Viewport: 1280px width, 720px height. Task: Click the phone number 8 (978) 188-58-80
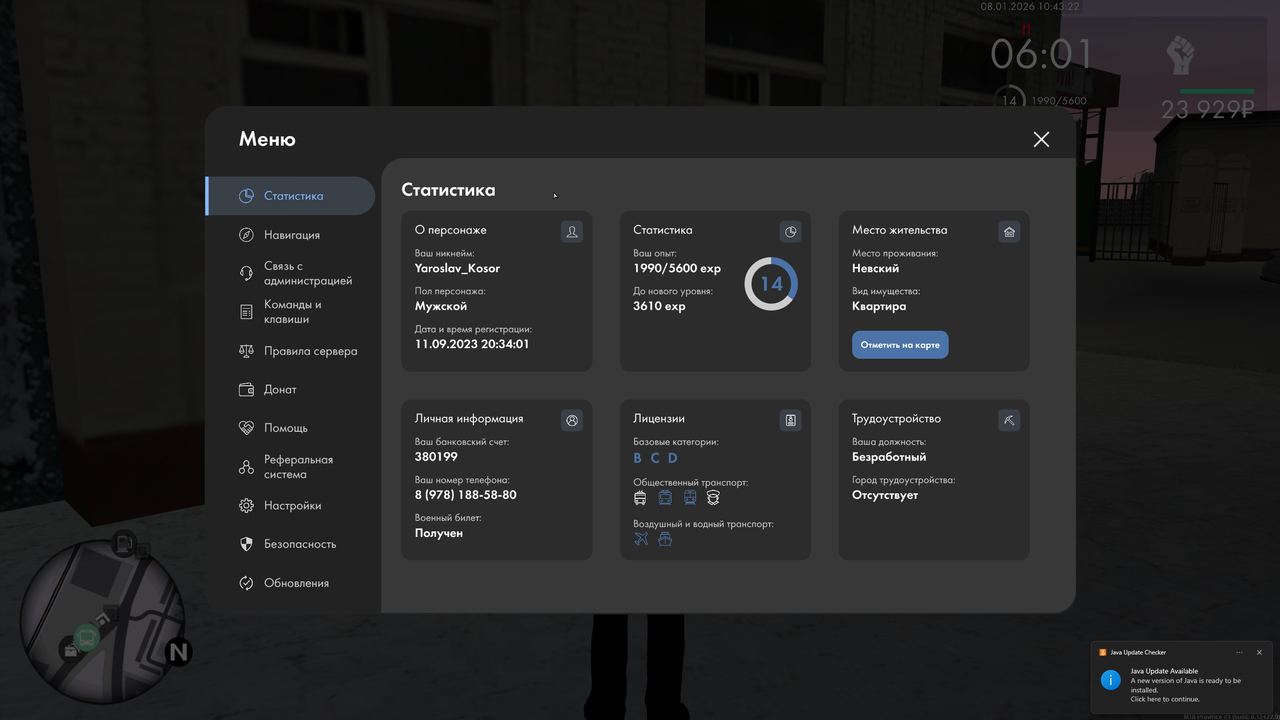coord(466,495)
